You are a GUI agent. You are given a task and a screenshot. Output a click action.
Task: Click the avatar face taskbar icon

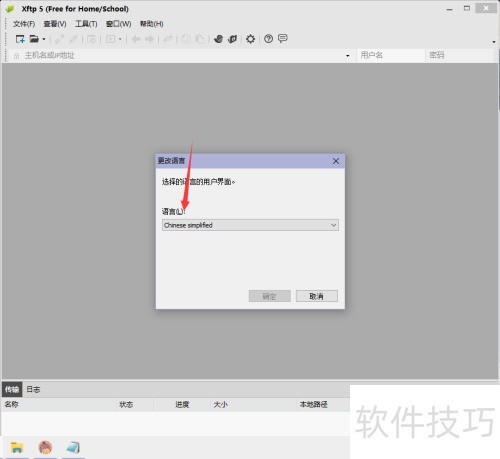click(45, 447)
